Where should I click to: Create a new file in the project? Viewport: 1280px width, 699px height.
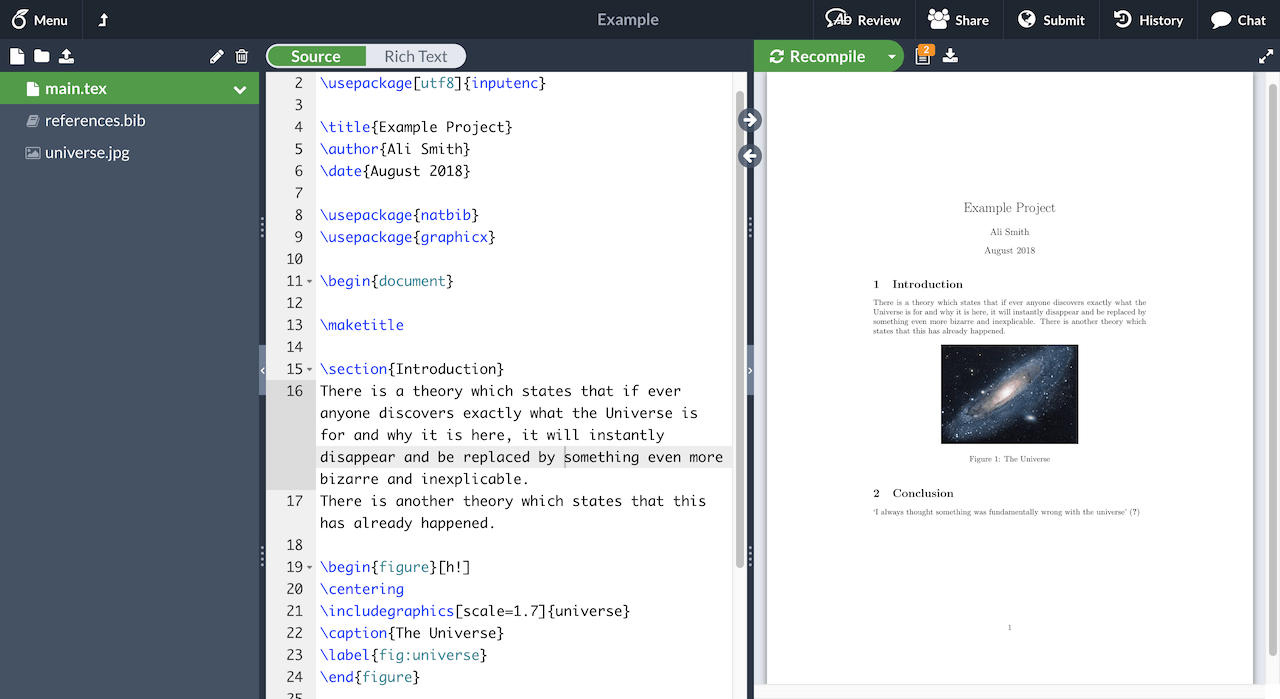click(17, 56)
